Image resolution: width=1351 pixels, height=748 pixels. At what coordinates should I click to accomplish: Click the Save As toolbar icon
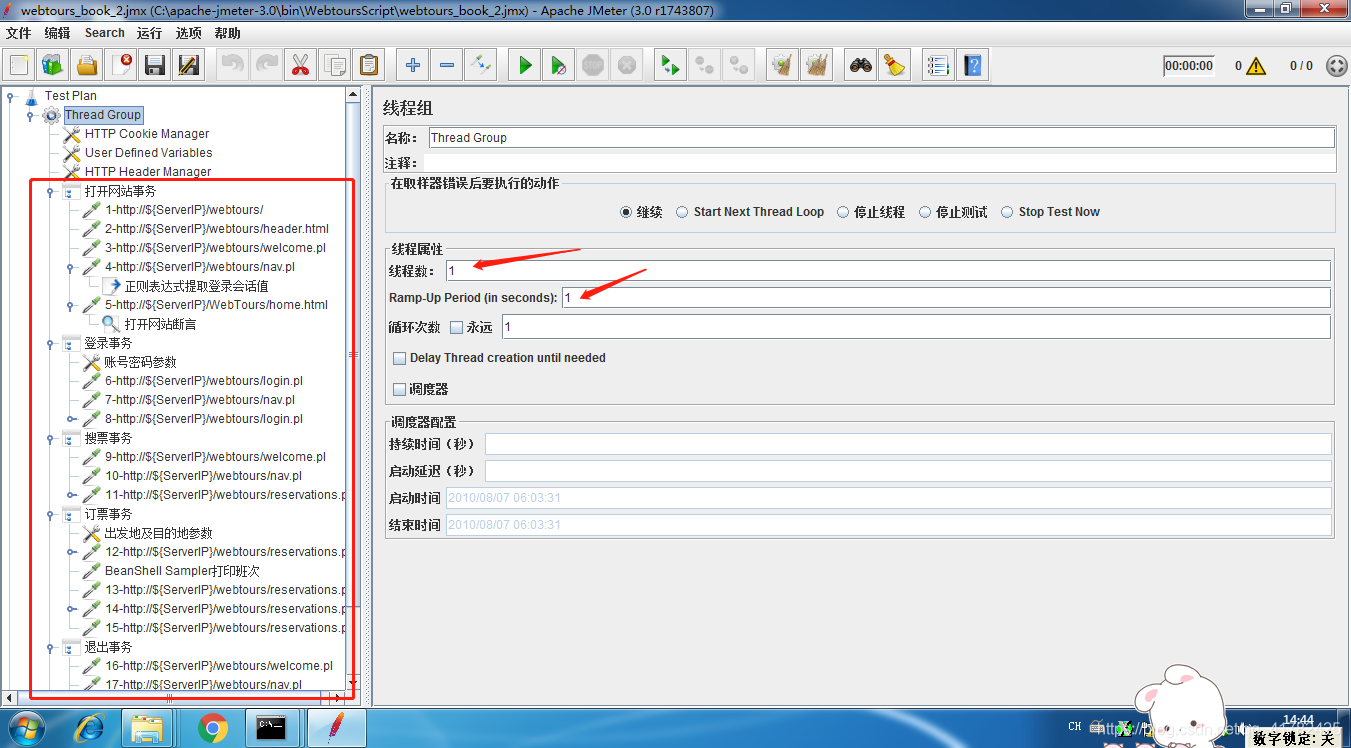189,66
